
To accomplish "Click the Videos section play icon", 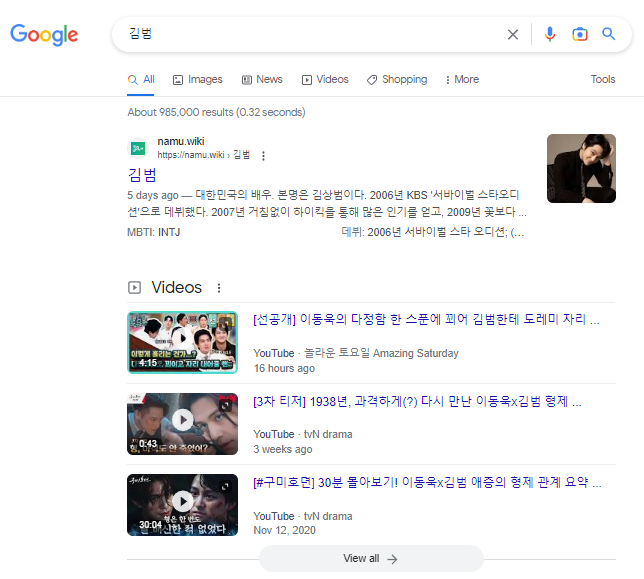I will pos(134,287).
